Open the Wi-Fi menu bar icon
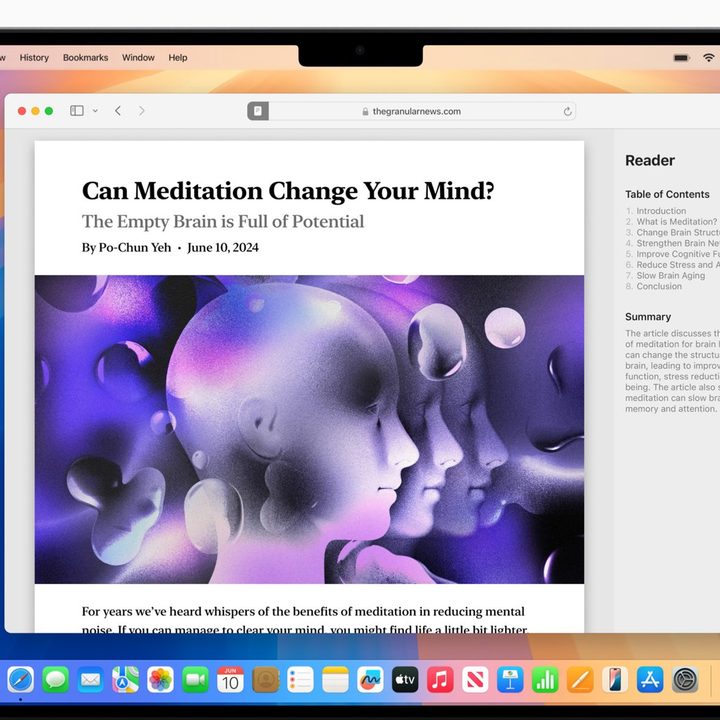This screenshot has height=720, width=720. (x=709, y=57)
